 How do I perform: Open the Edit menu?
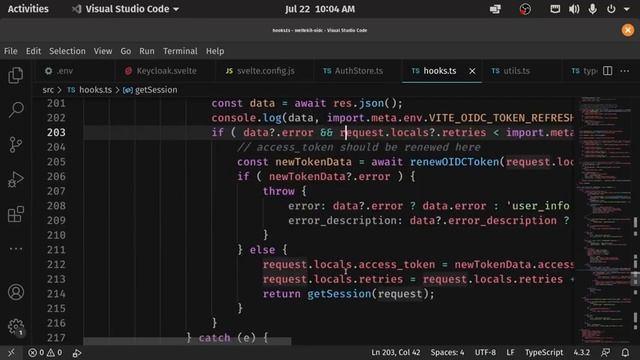pyautogui.click(x=33, y=51)
